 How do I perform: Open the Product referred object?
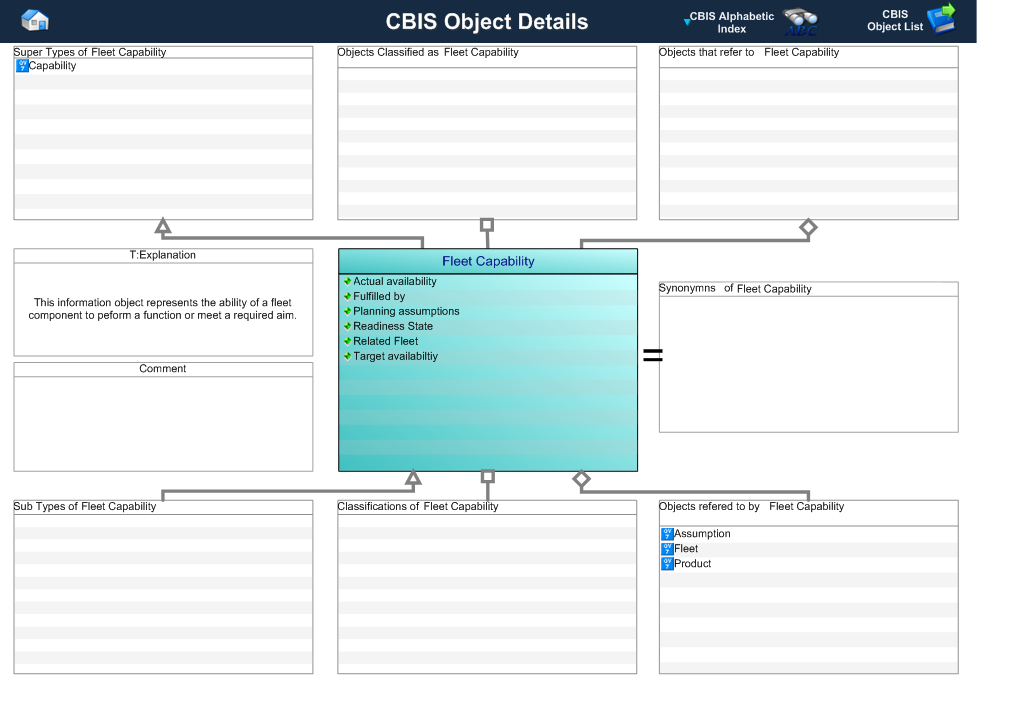click(x=692, y=563)
